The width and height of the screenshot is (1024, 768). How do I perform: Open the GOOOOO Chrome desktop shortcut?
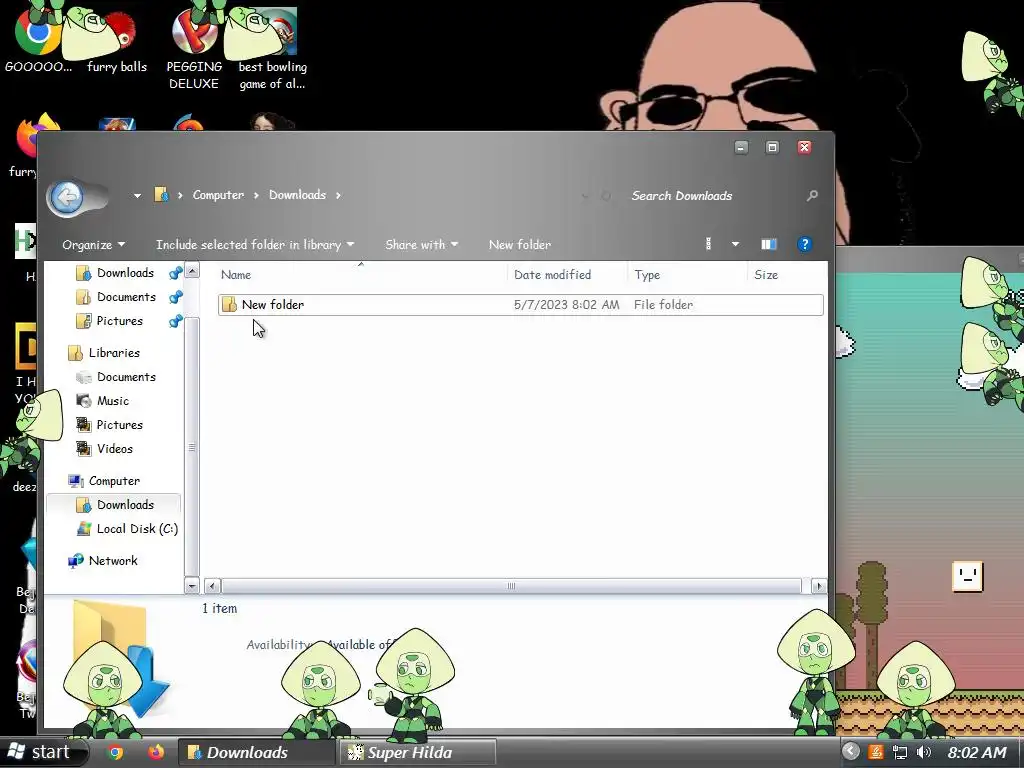[38, 40]
